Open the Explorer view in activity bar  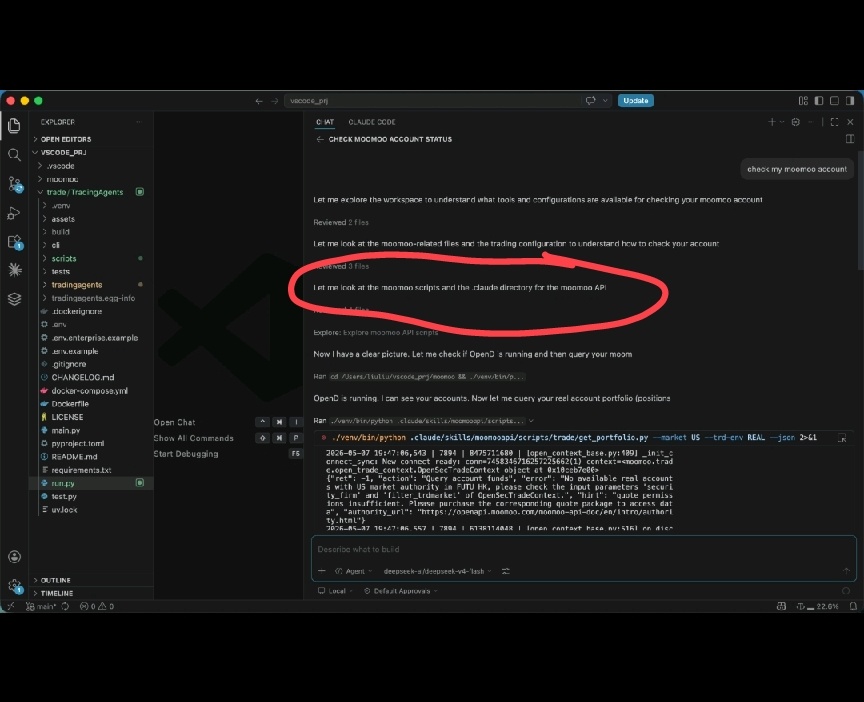[14, 126]
